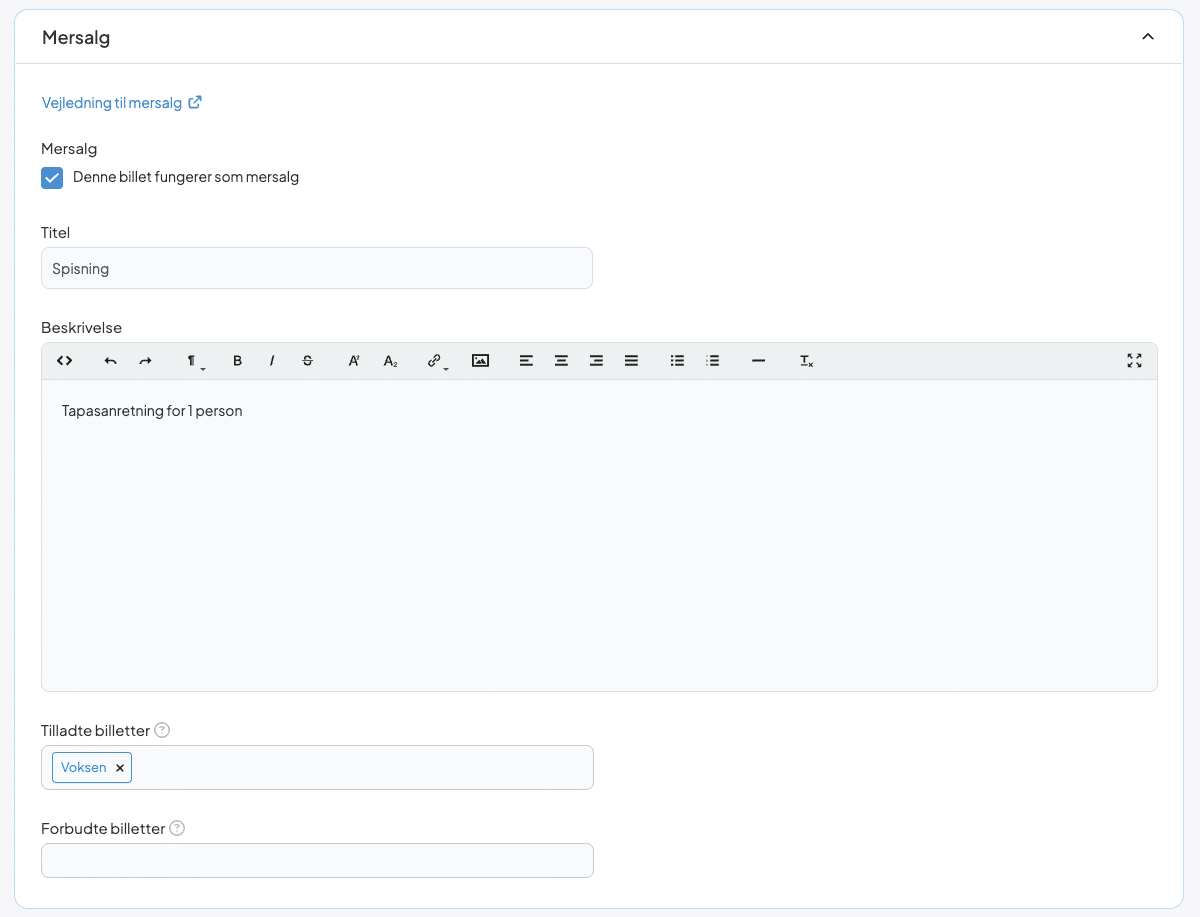This screenshot has height=917, width=1200.
Task: Apply bold formatting in the description editor
Action: click(x=237, y=361)
